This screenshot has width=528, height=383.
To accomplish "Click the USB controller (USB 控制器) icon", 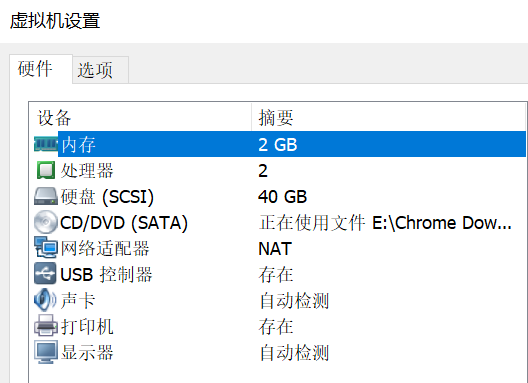I will pyautogui.click(x=45, y=274).
